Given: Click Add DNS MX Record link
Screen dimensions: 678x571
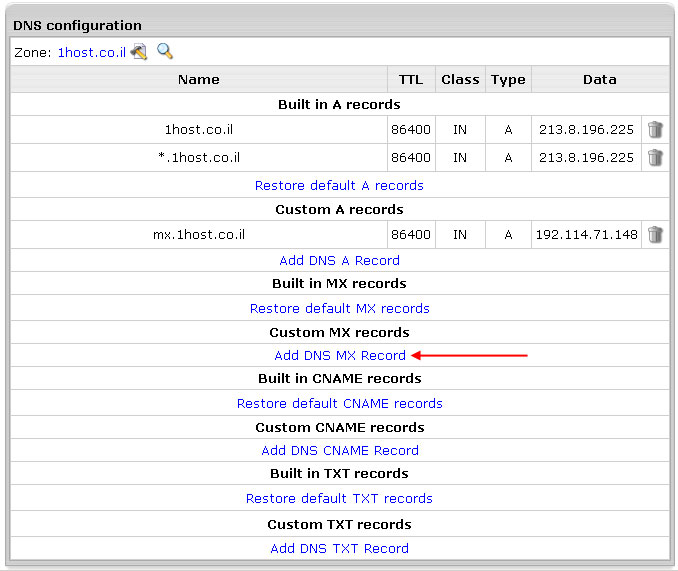Looking at the screenshot, I should (339, 355).
